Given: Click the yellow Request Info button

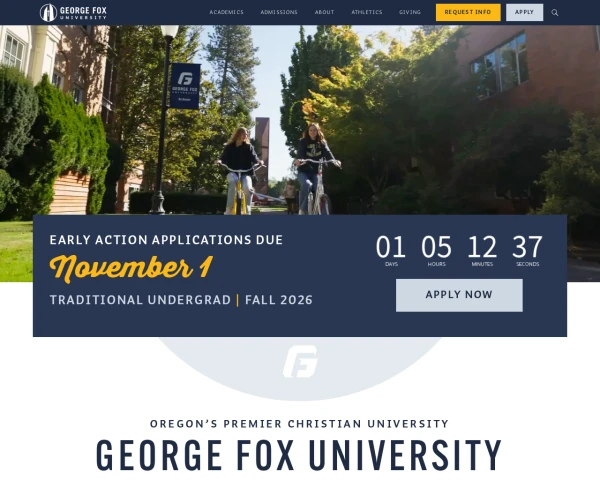Looking at the screenshot, I should point(468,12).
